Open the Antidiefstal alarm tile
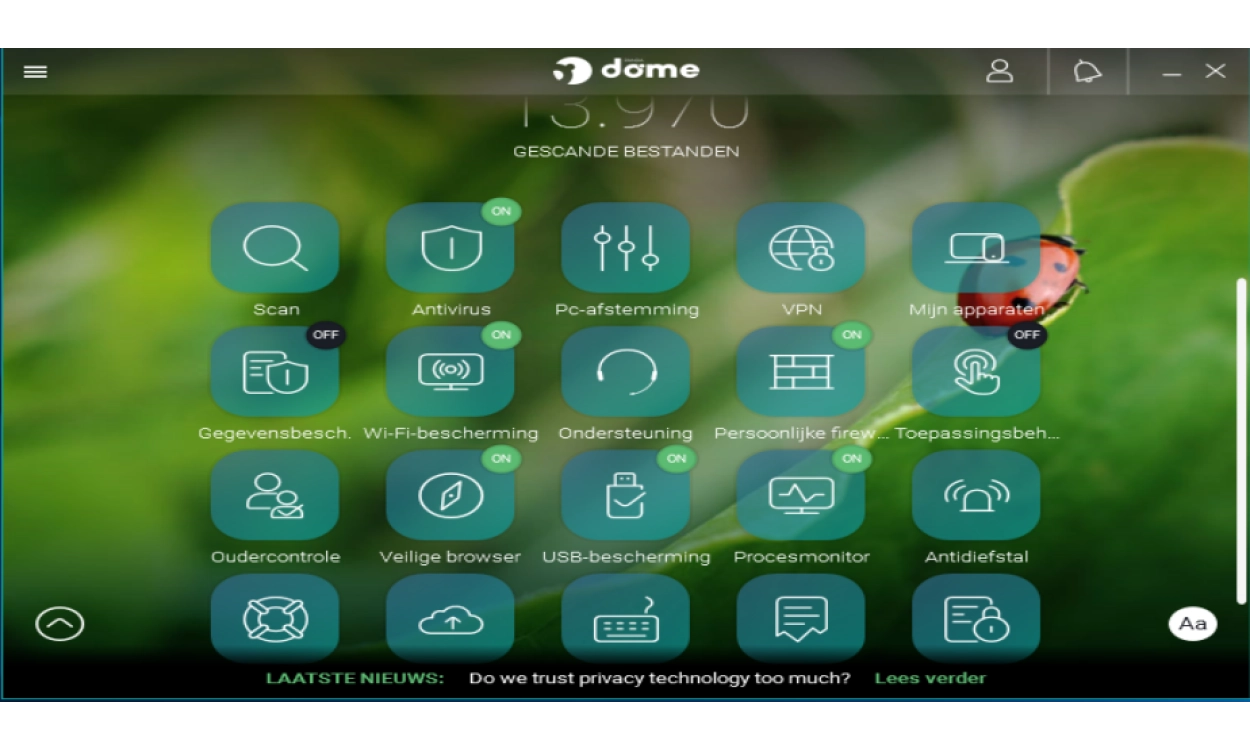The width and height of the screenshot is (1250, 750). 976,496
